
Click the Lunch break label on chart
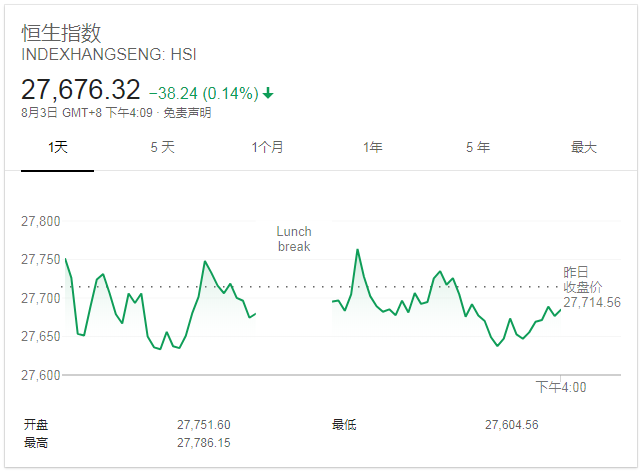coord(294,239)
